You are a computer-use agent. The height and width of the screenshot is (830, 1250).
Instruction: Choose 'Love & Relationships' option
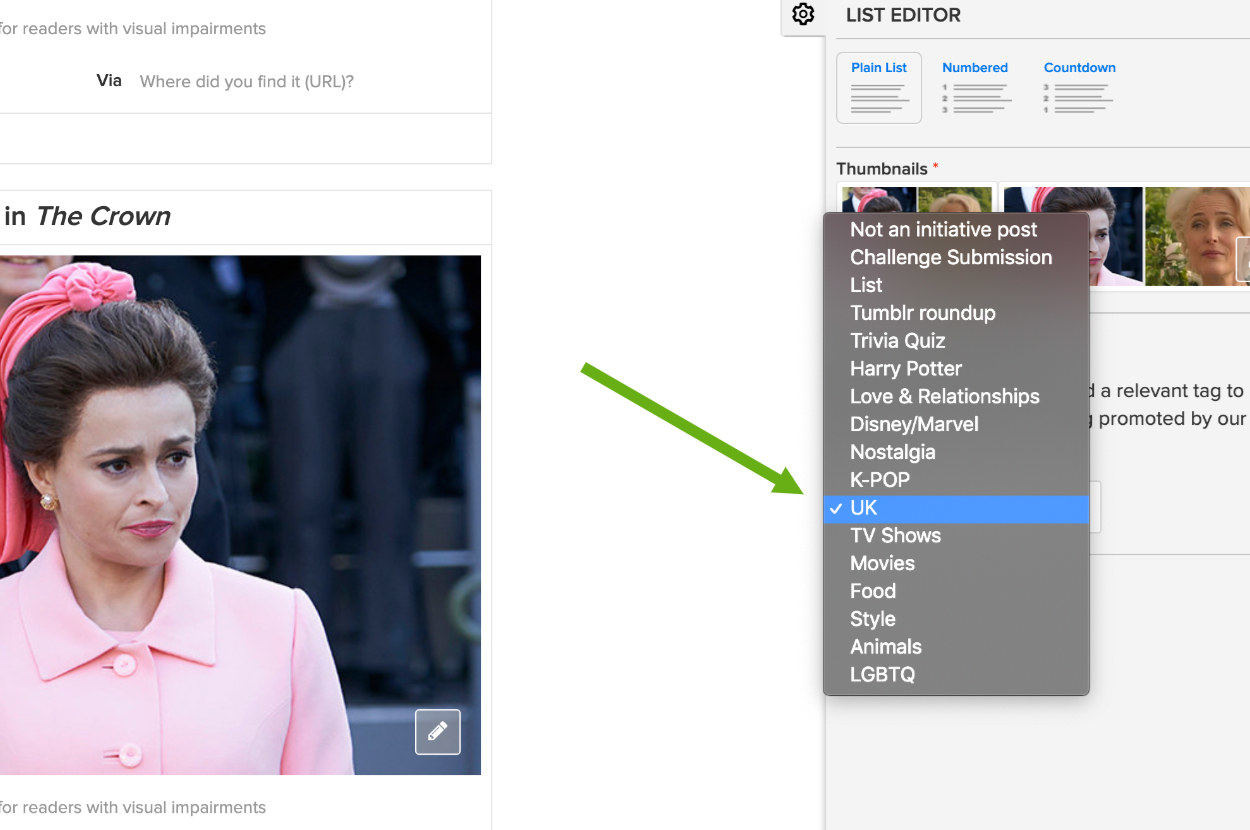pos(956,397)
